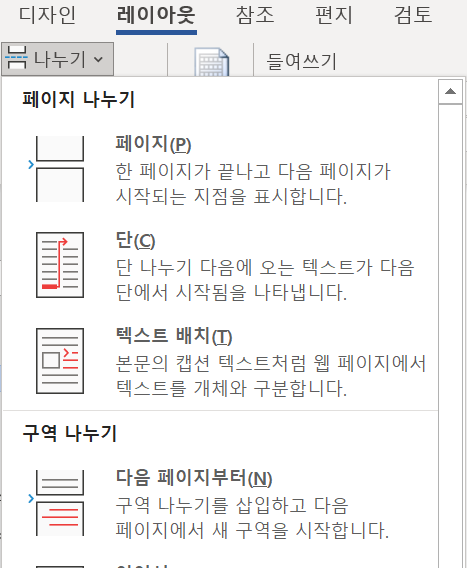Insert a 단(C) column break

(135, 240)
